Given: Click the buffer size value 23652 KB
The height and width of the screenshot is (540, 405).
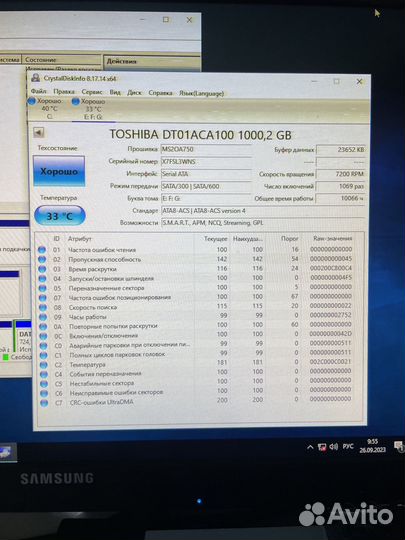Looking at the screenshot, I should (341, 149).
